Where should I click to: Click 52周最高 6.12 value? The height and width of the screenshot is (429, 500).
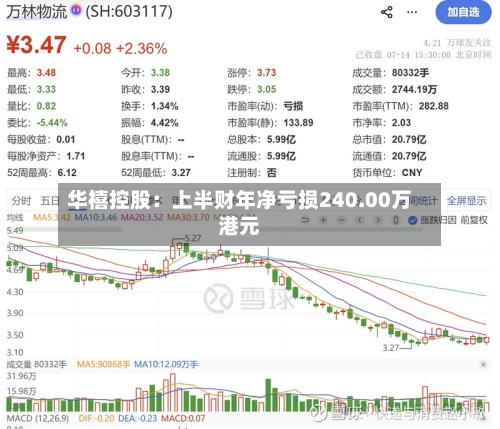[x=67, y=173]
